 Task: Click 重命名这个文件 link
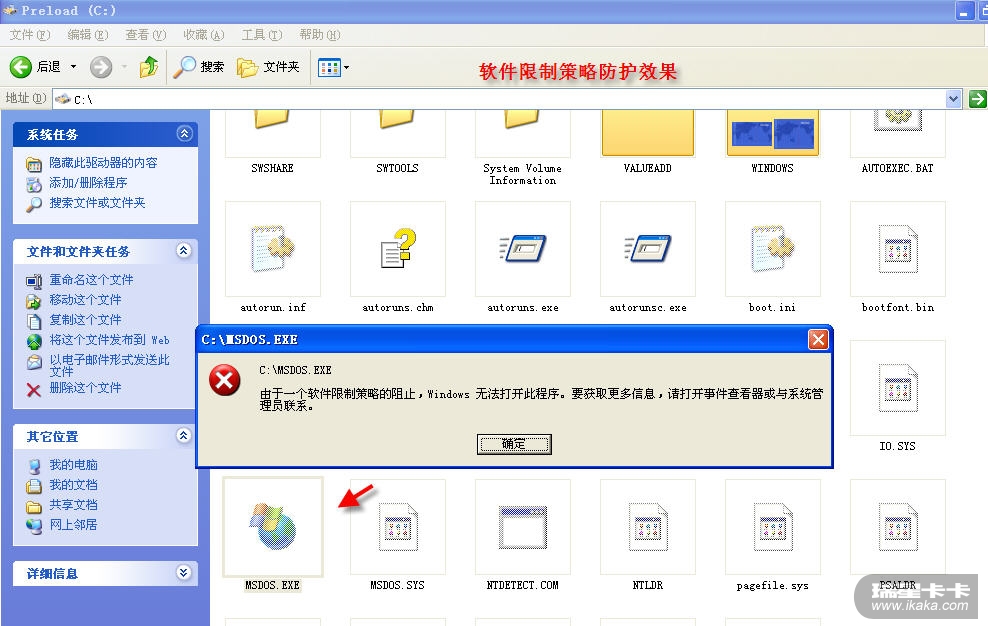[x=91, y=280]
